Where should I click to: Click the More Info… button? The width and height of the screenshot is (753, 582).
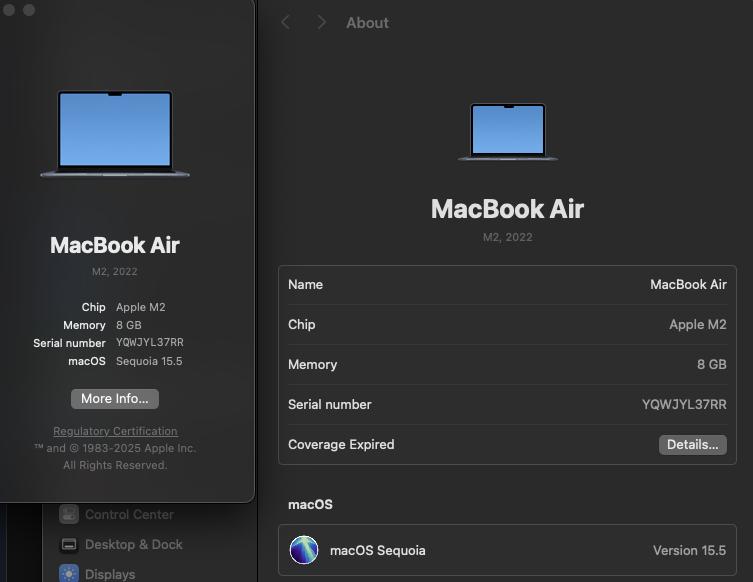pos(115,399)
